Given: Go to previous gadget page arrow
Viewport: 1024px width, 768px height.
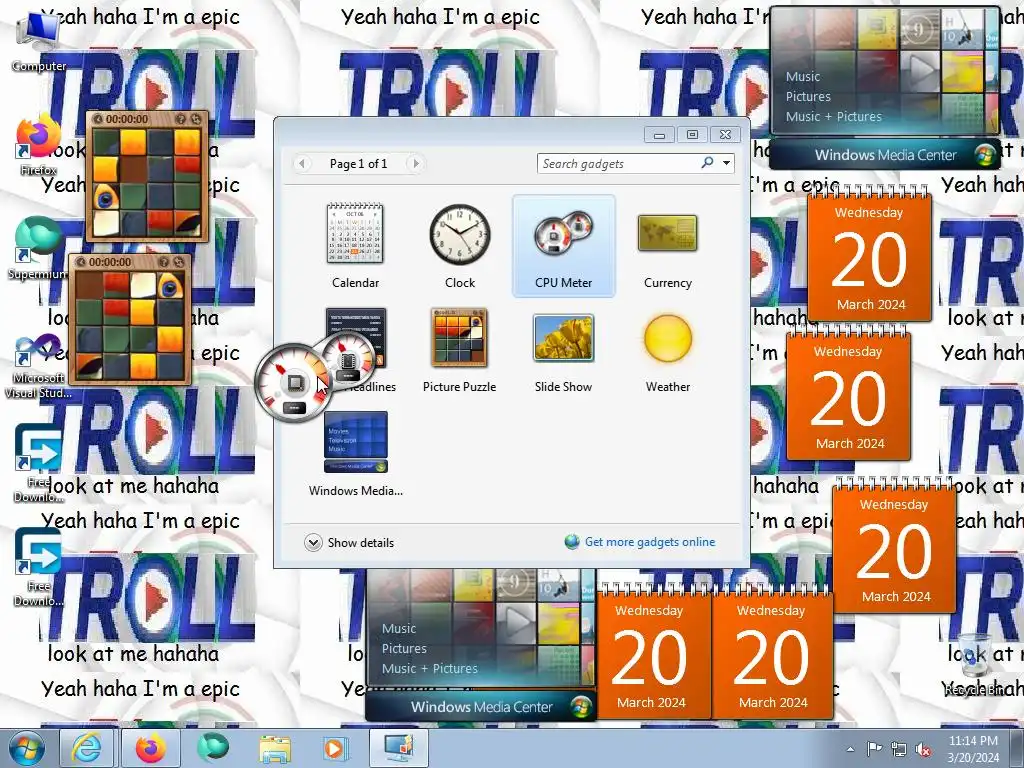Looking at the screenshot, I should click(302, 163).
